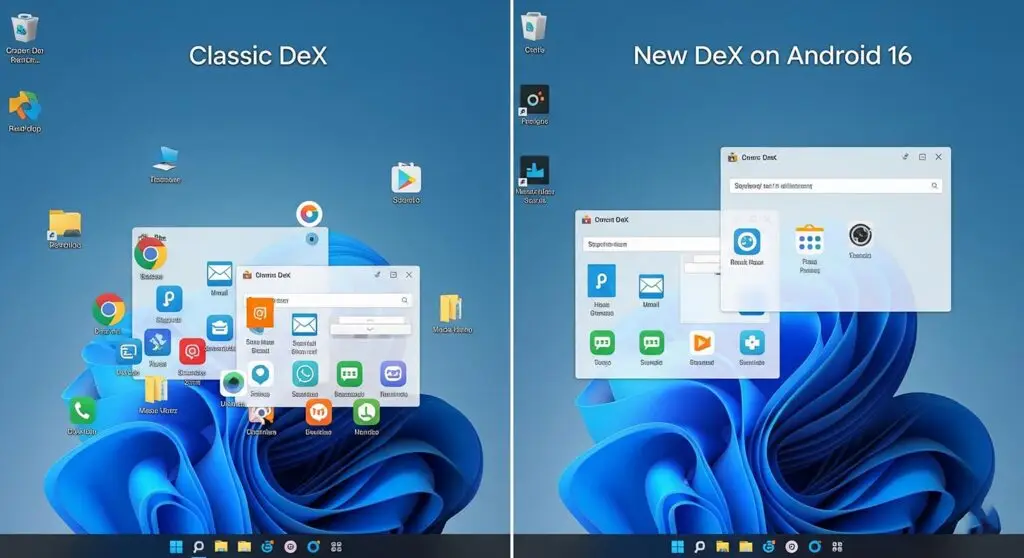The width and height of the screenshot is (1024, 558).
Task: Close the front New DeX window
Action: pyautogui.click(x=938, y=157)
